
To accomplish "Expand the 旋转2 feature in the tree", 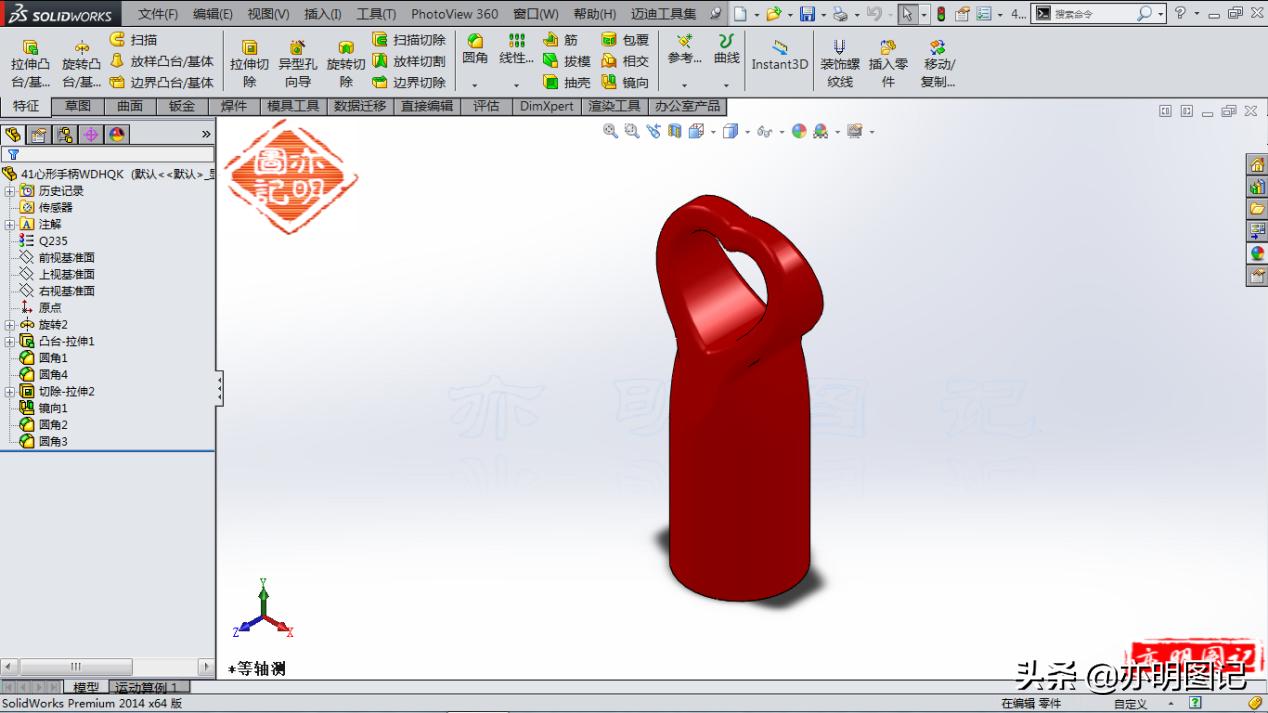I will (x=9, y=324).
